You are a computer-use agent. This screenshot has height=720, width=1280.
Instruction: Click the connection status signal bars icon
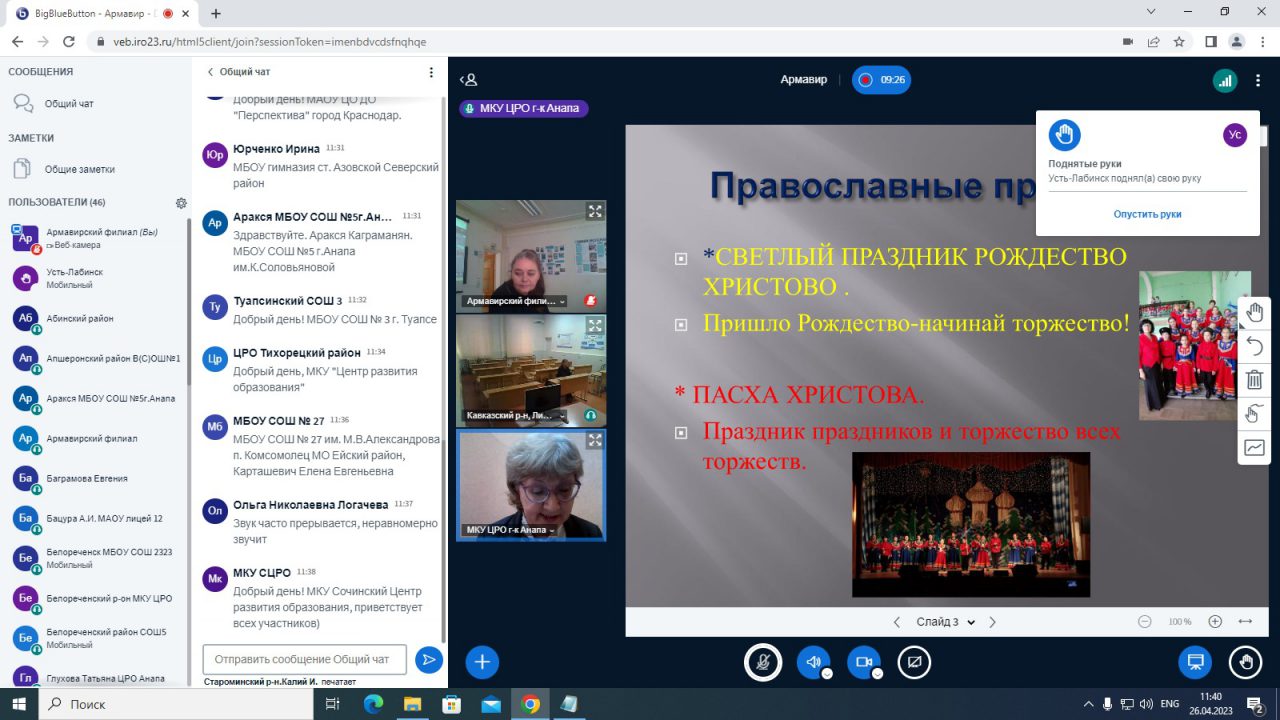pyautogui.click(x=1224, y=81)
